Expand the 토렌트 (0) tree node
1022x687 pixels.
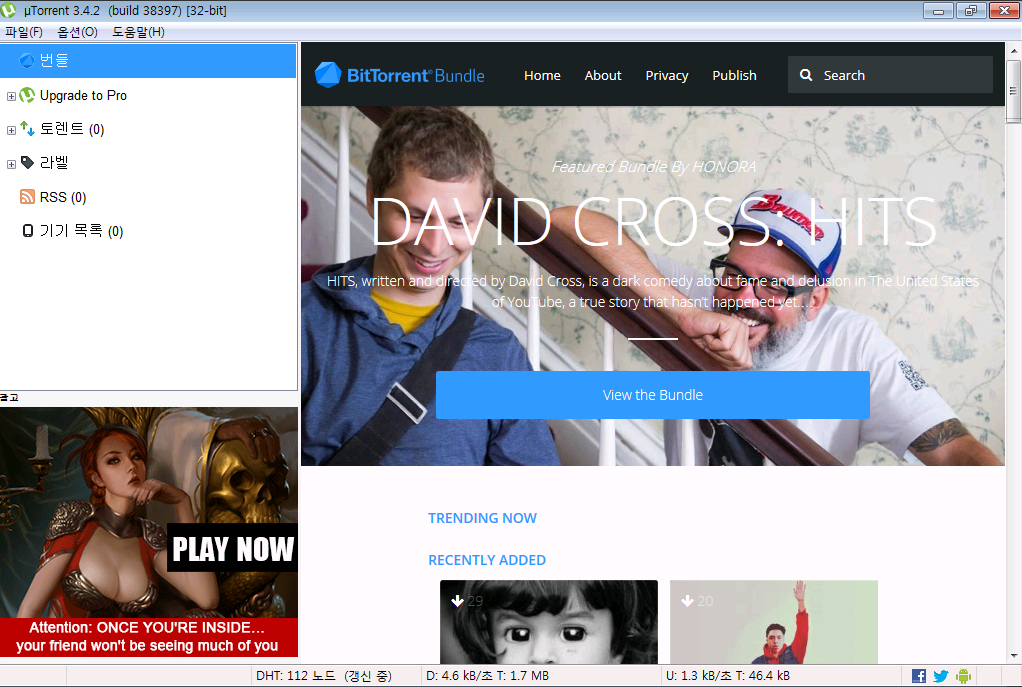(x=11, y=130)
